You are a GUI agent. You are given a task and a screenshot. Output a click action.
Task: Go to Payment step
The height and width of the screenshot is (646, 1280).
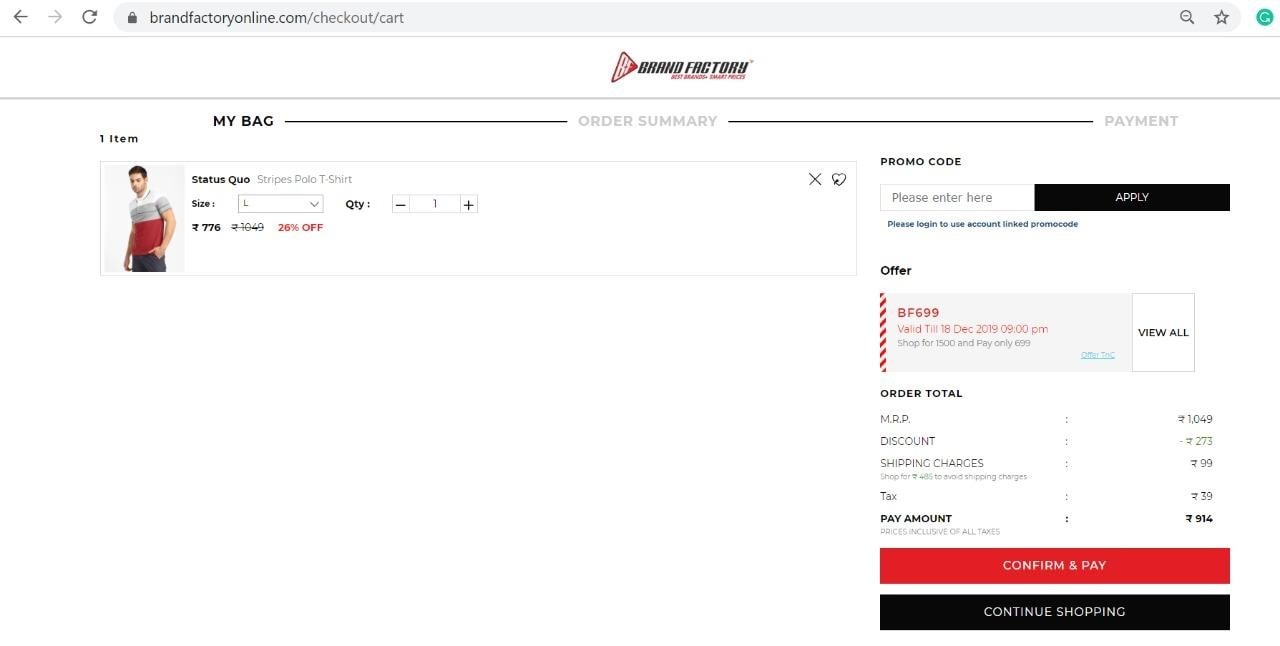(x=1140, y=121)
